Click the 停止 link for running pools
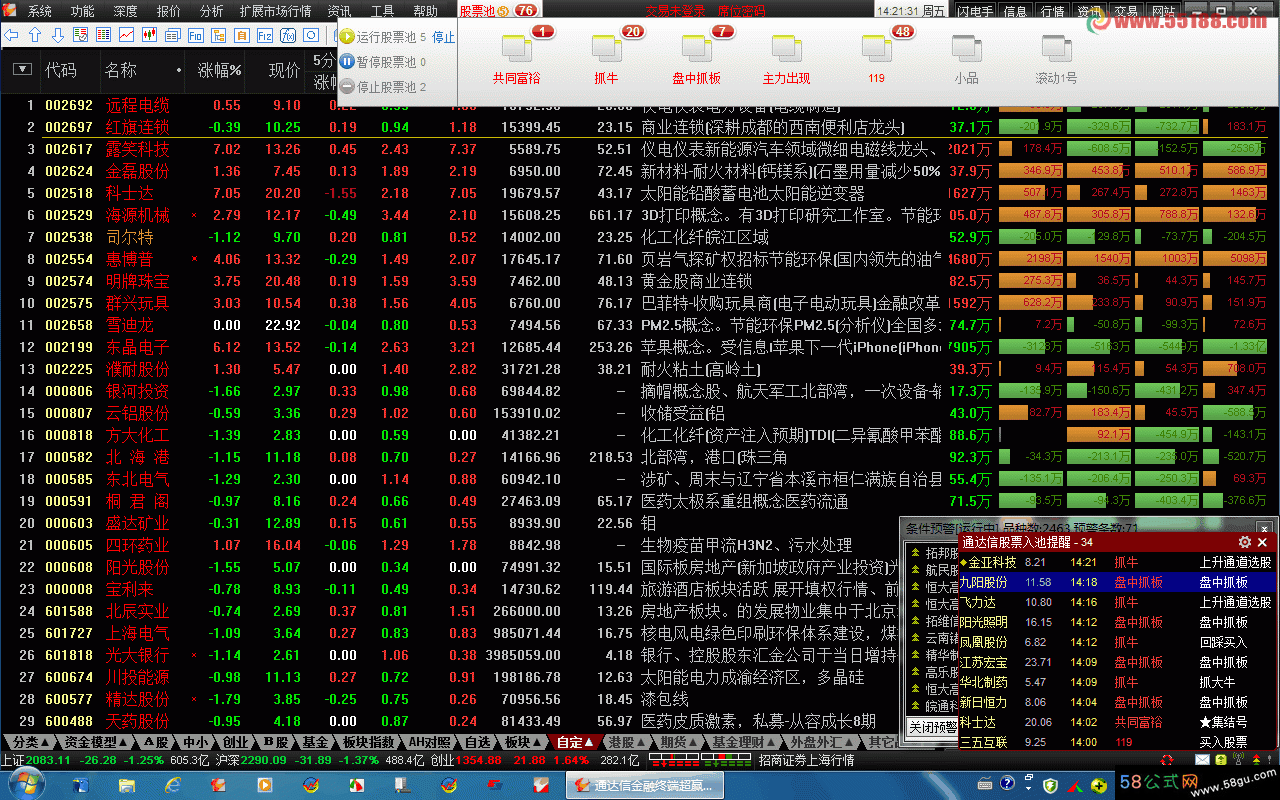This screenshot has width=1280, height=800. [443, 37]
